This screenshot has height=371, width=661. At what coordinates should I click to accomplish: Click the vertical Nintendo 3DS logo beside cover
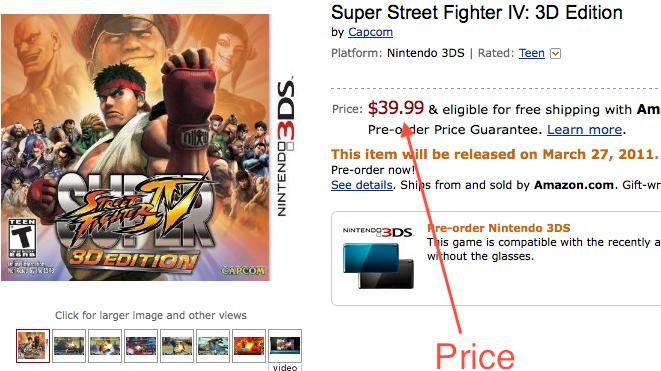point(286,146)
